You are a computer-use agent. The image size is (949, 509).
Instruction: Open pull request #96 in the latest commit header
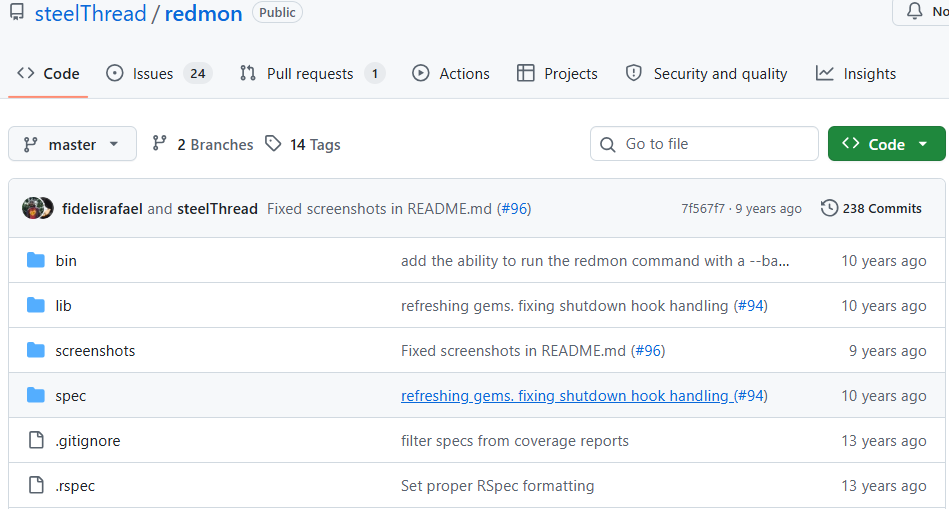pyautogui.click(x=515, y=209)
